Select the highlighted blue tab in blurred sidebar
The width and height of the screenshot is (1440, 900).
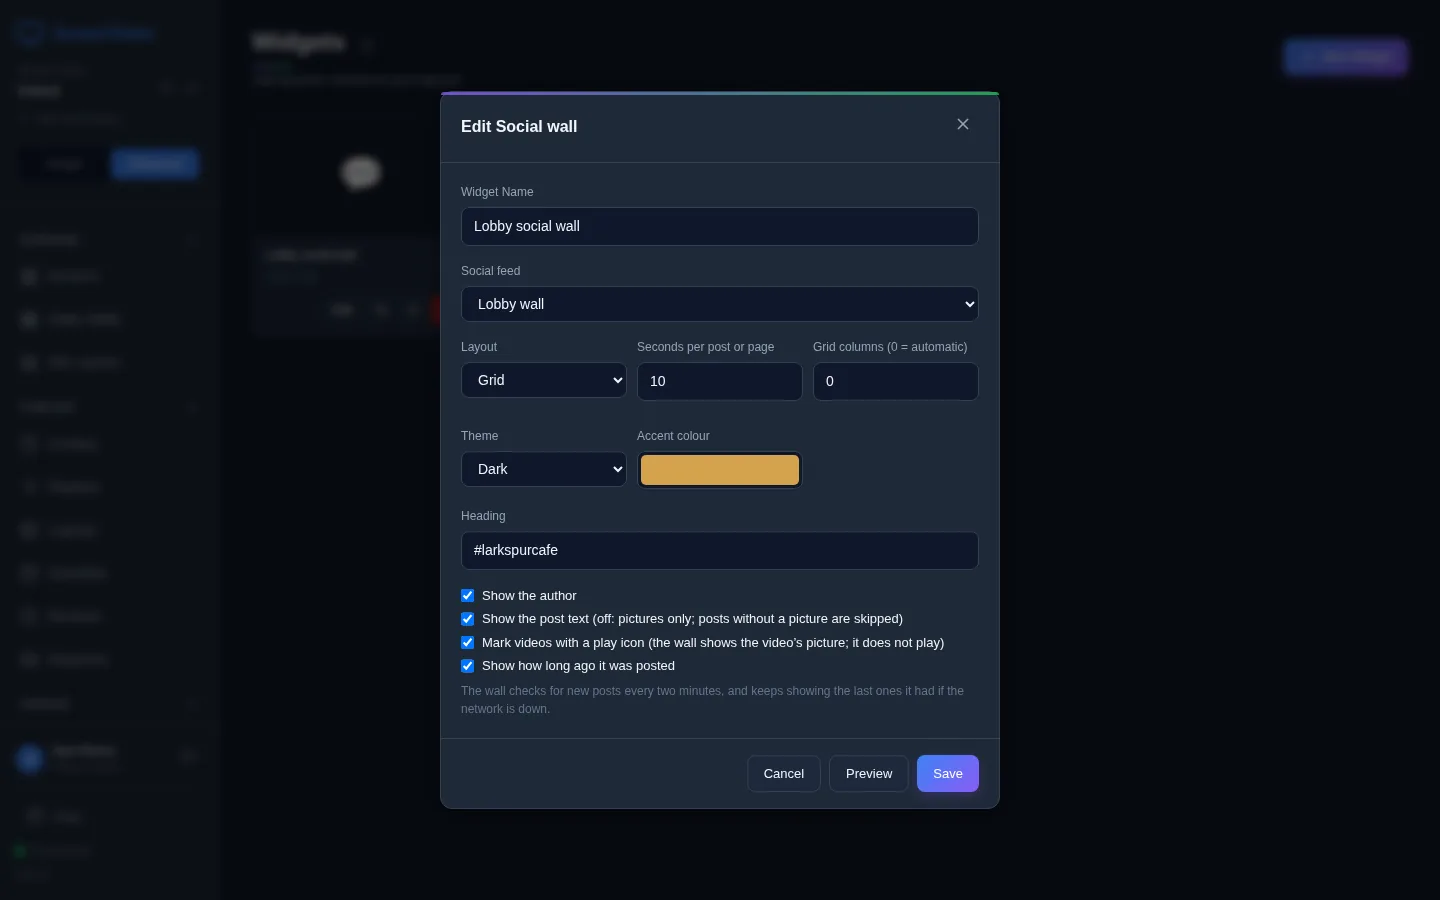155,164
